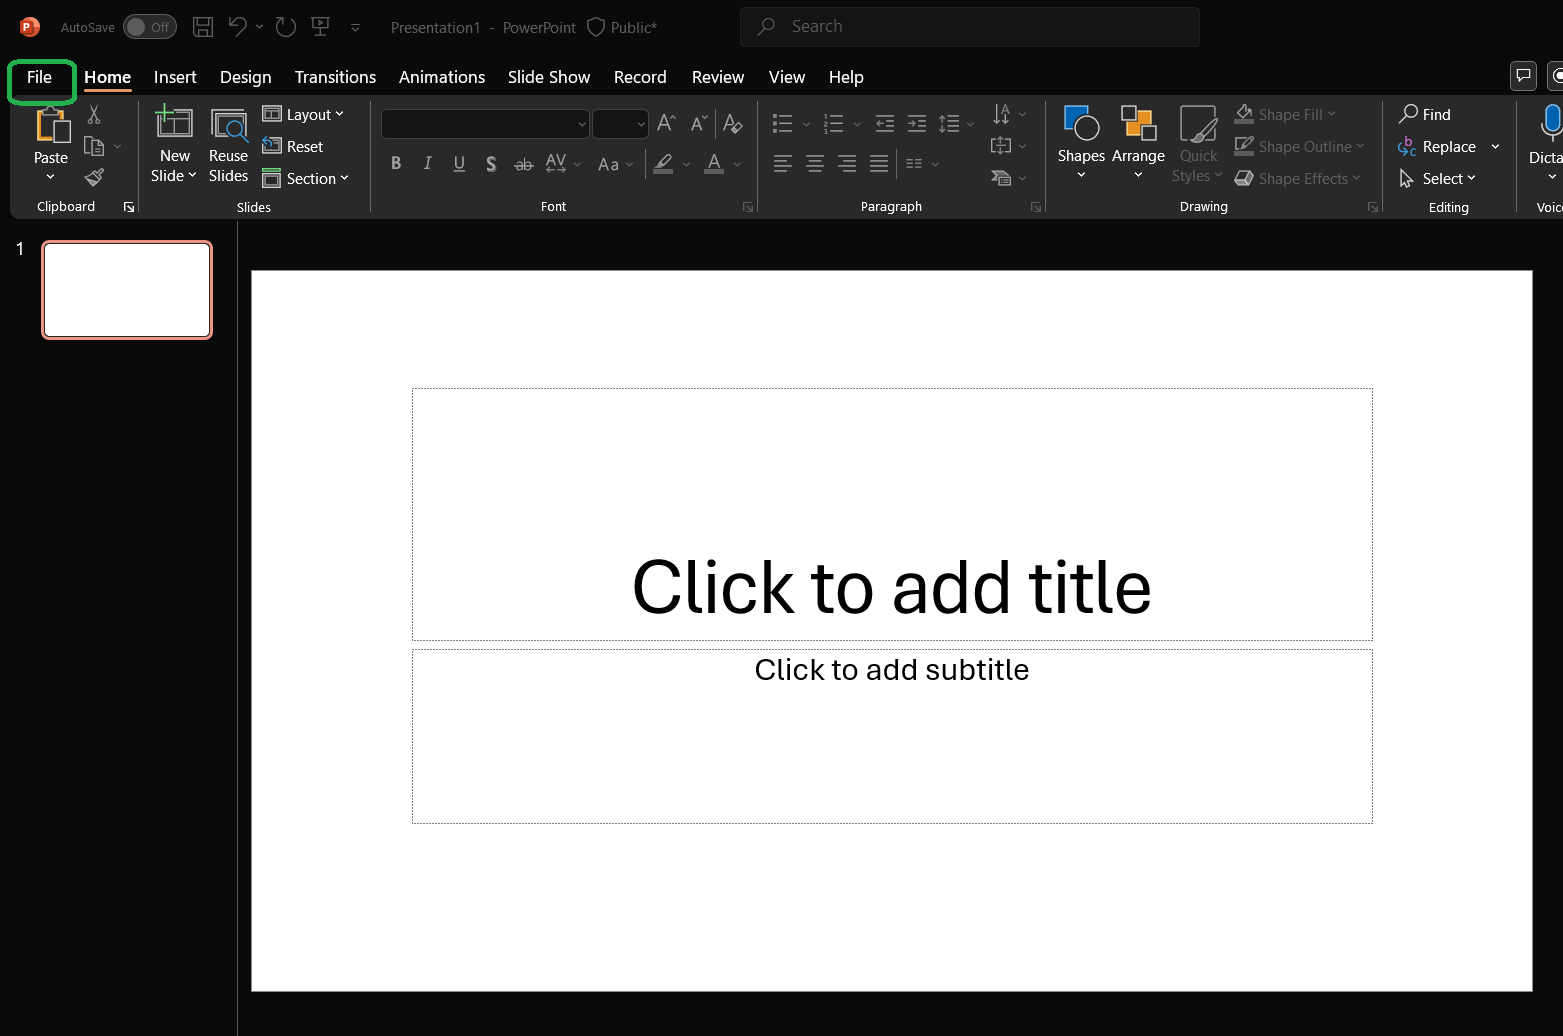1563x1036 pixels.
Task: Open the font name dropdown
Action: click(581, 124)
